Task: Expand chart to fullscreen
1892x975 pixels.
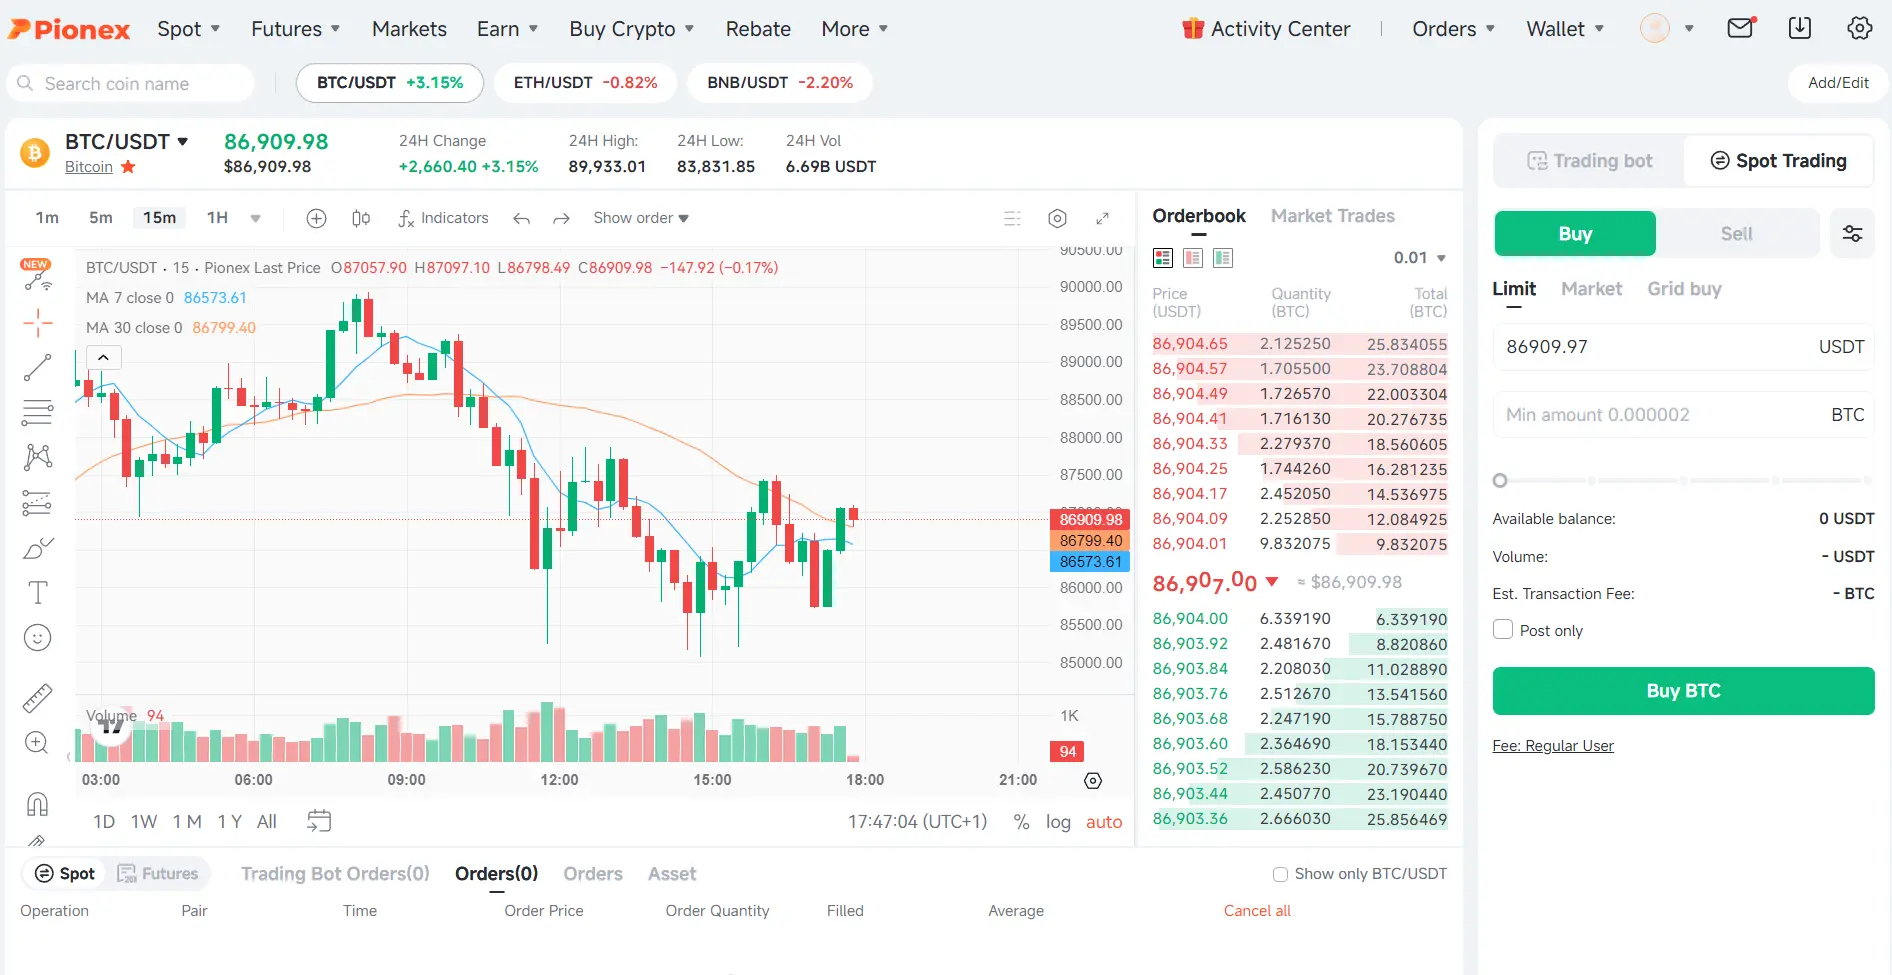Action: tap(1102, 218)
